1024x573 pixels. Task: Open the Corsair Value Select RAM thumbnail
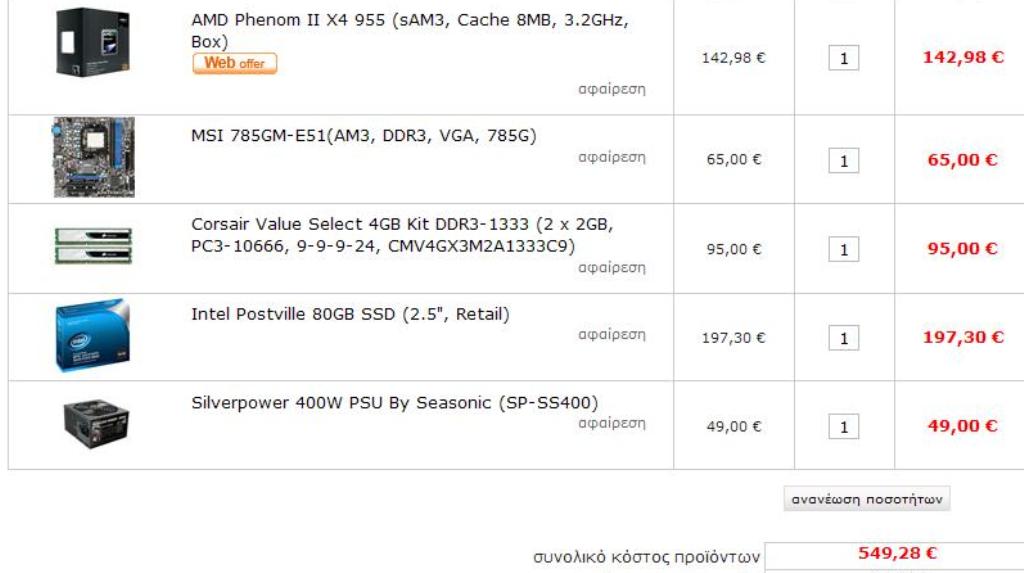93,246
